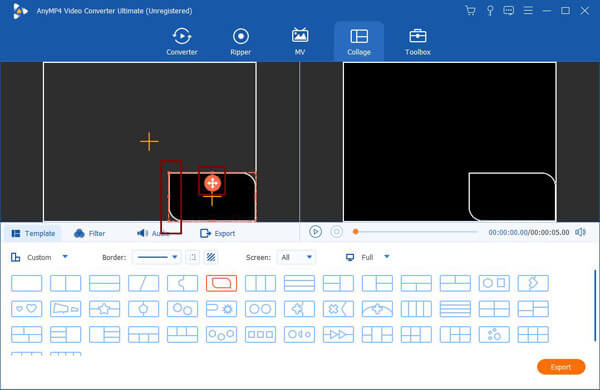Play the collage preview
Screen dimensions: 600x390
click(315, 232)
